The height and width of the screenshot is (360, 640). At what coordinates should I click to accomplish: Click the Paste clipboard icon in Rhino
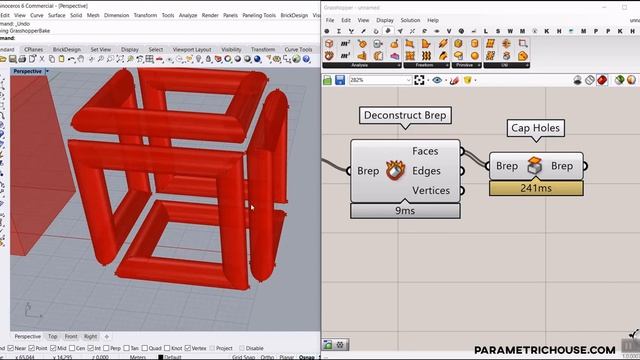[x=61, y=59]
